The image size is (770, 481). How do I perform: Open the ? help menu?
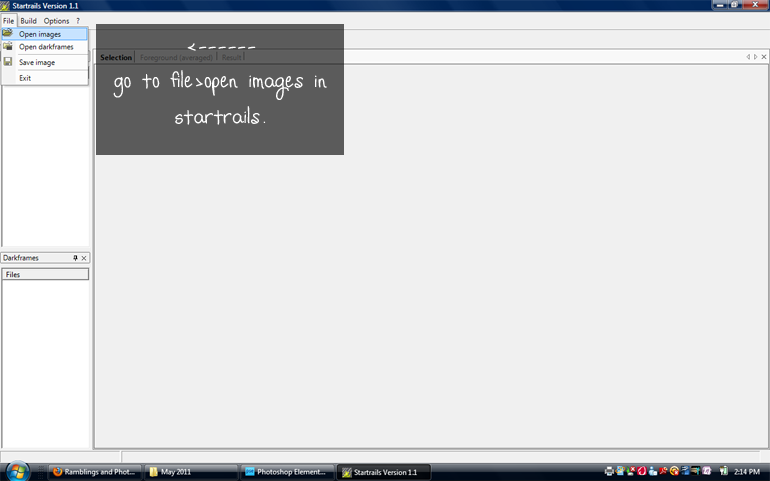pos(78,21)
